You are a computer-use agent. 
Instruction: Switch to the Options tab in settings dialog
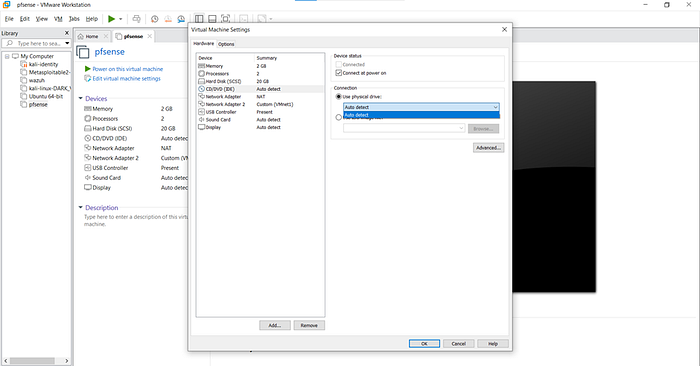click(226, 44)
